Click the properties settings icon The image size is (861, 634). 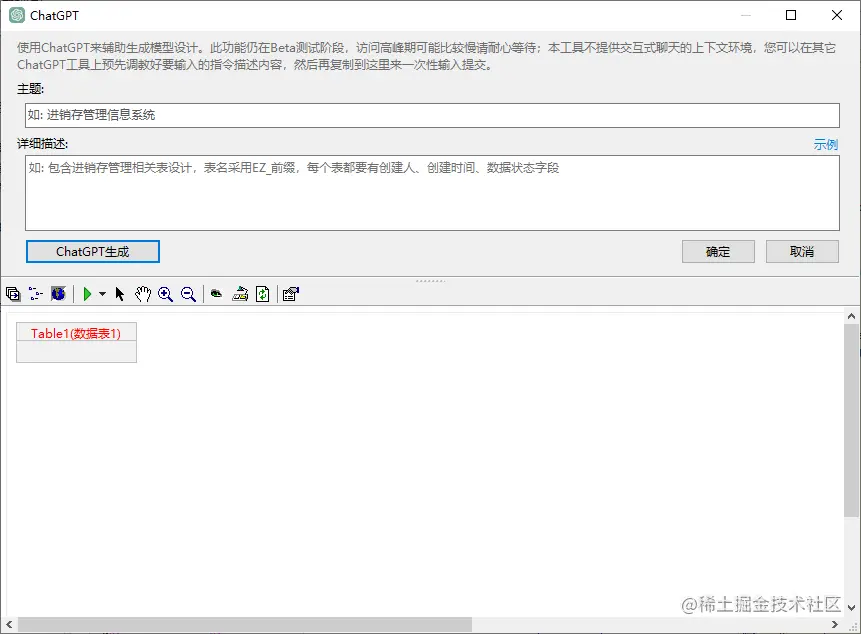coord(290,294)
